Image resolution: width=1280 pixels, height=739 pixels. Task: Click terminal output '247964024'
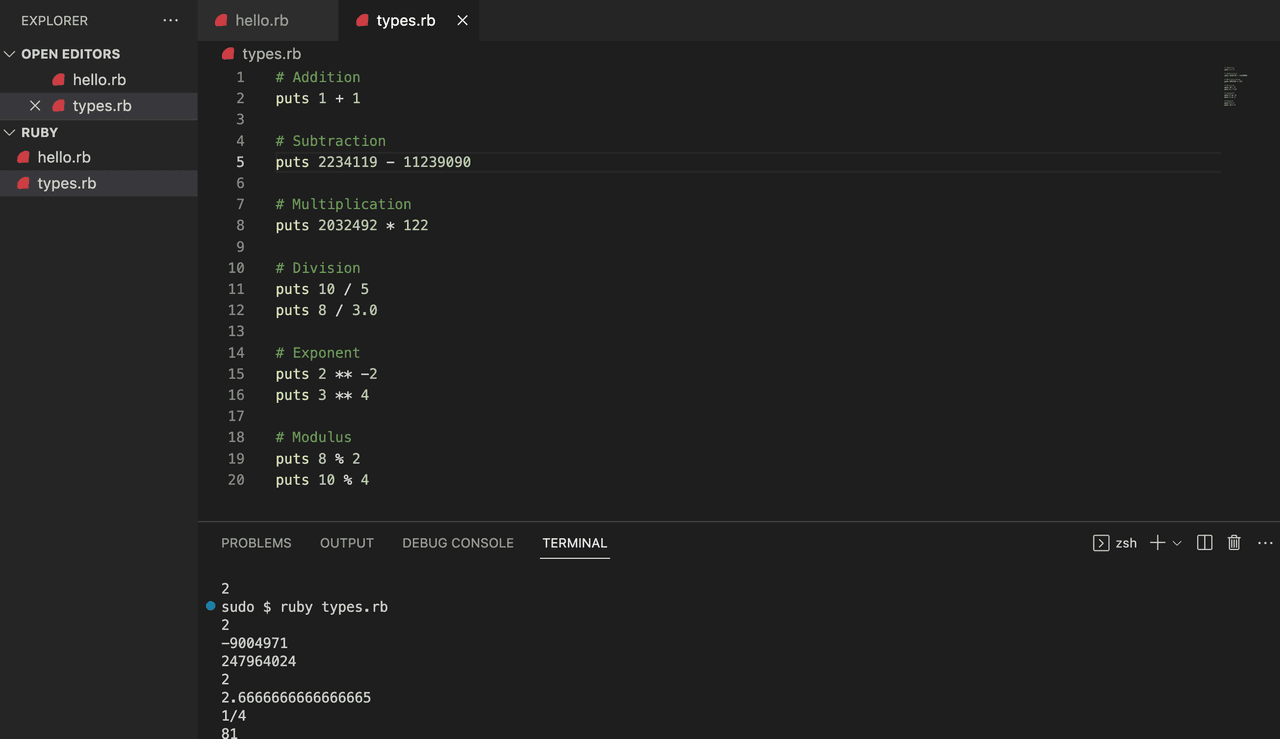258,661
